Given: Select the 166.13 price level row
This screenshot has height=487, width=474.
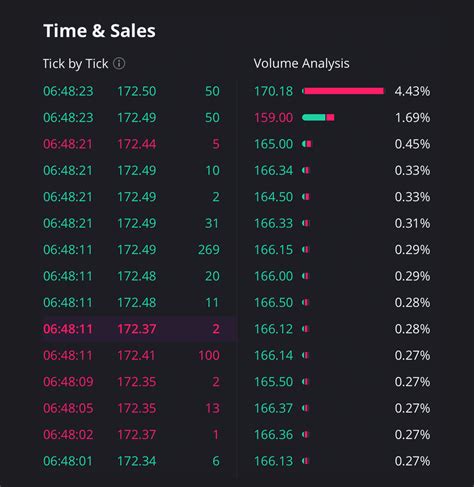Looking at the screenshot, I should point(342,461).
